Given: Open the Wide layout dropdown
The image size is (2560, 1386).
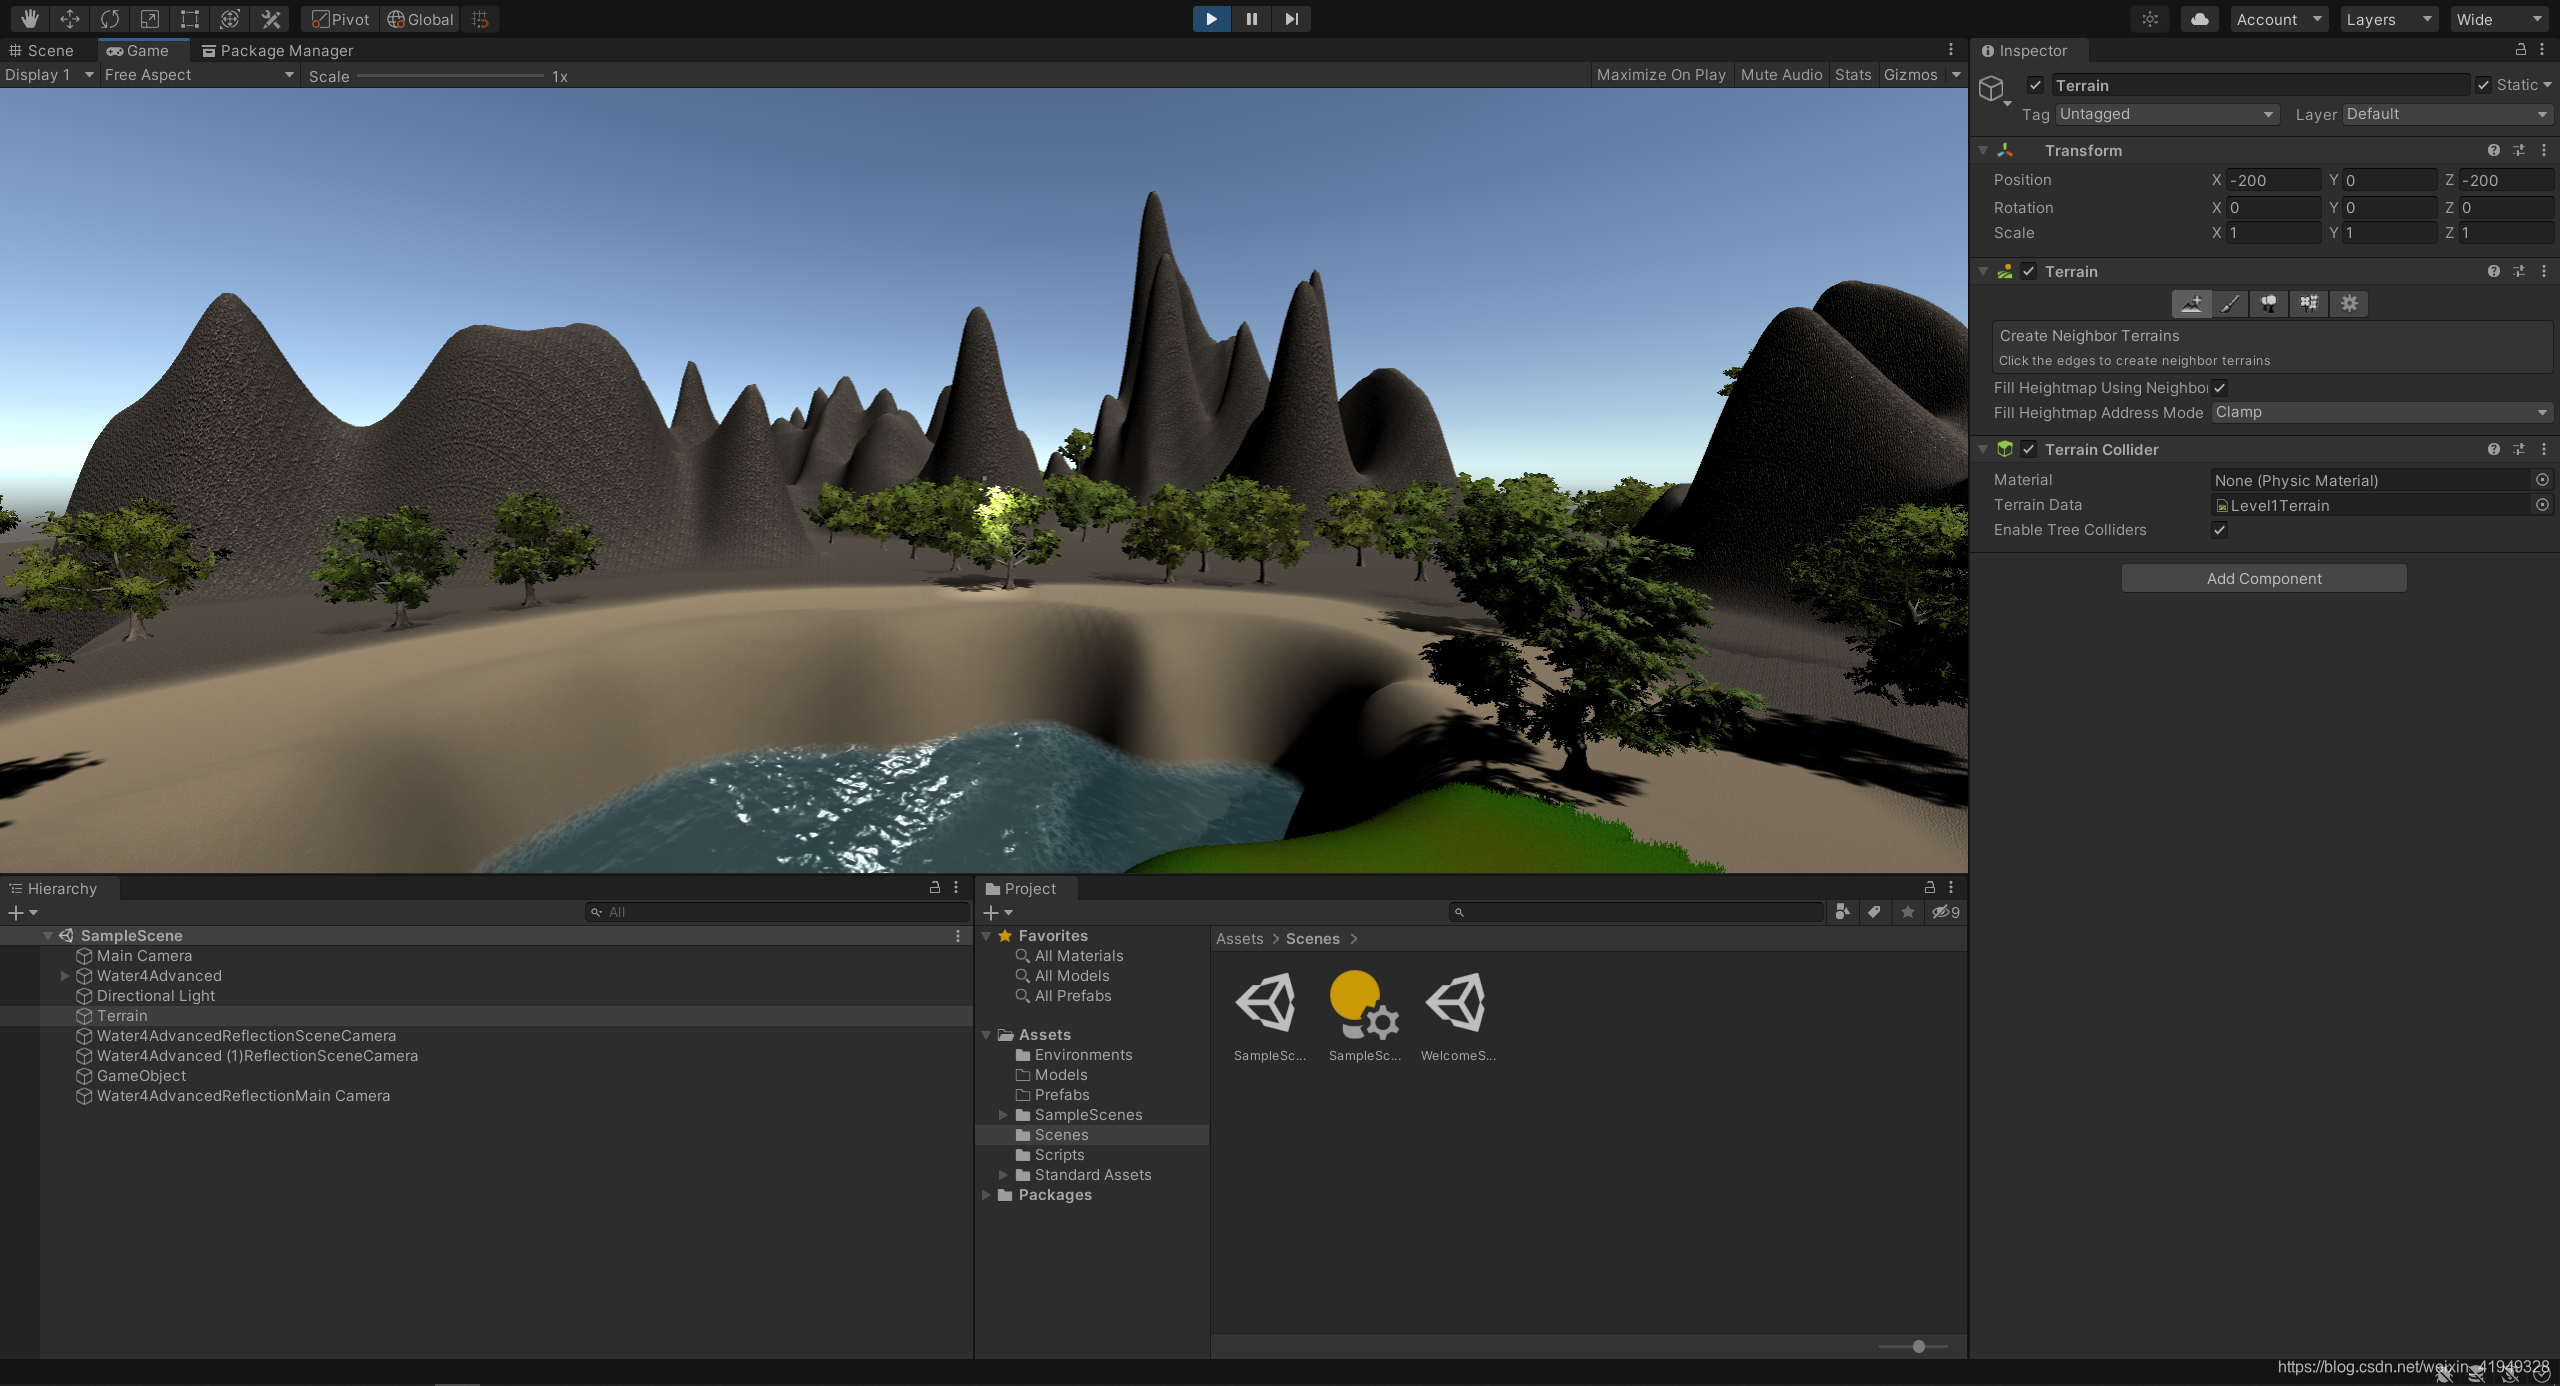Looking at the screenshot, I should [2499, 19].
